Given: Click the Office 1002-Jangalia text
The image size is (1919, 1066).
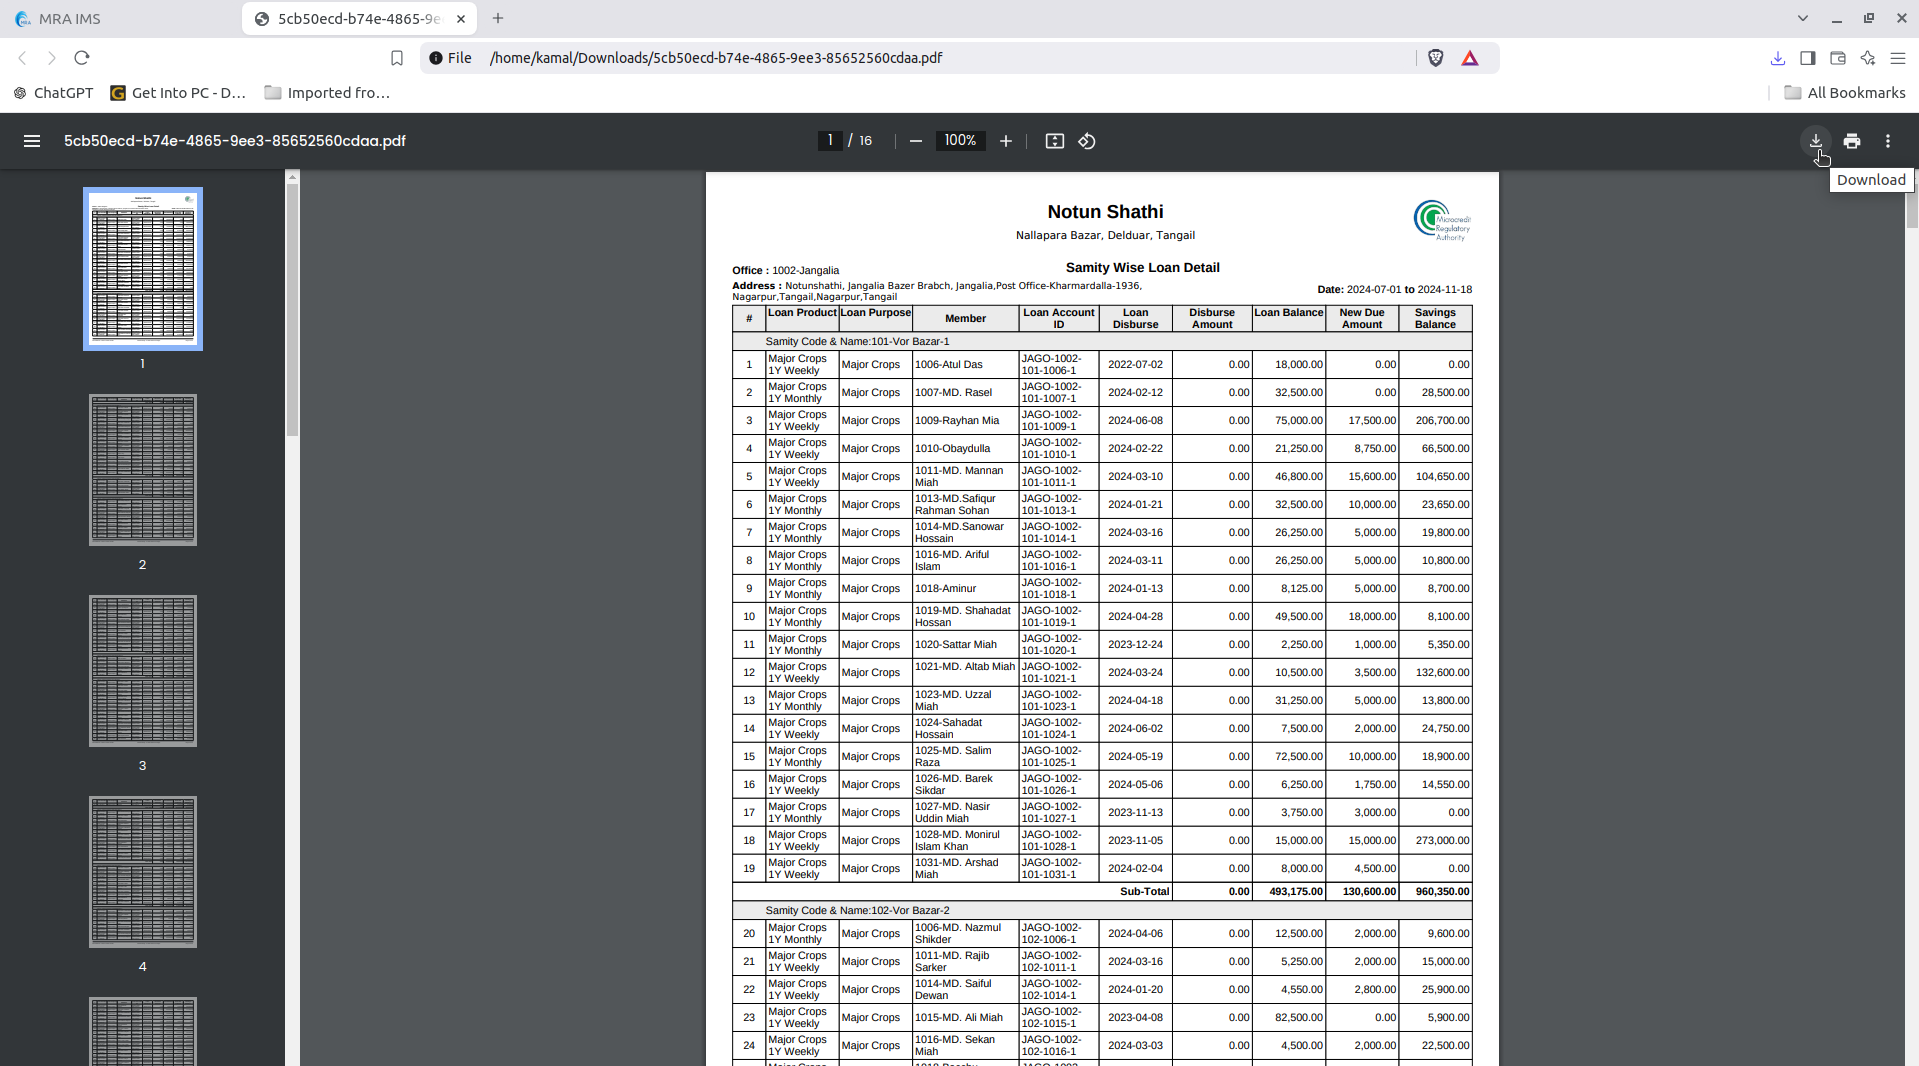Looking at the screenshot, I should point(786,271).
